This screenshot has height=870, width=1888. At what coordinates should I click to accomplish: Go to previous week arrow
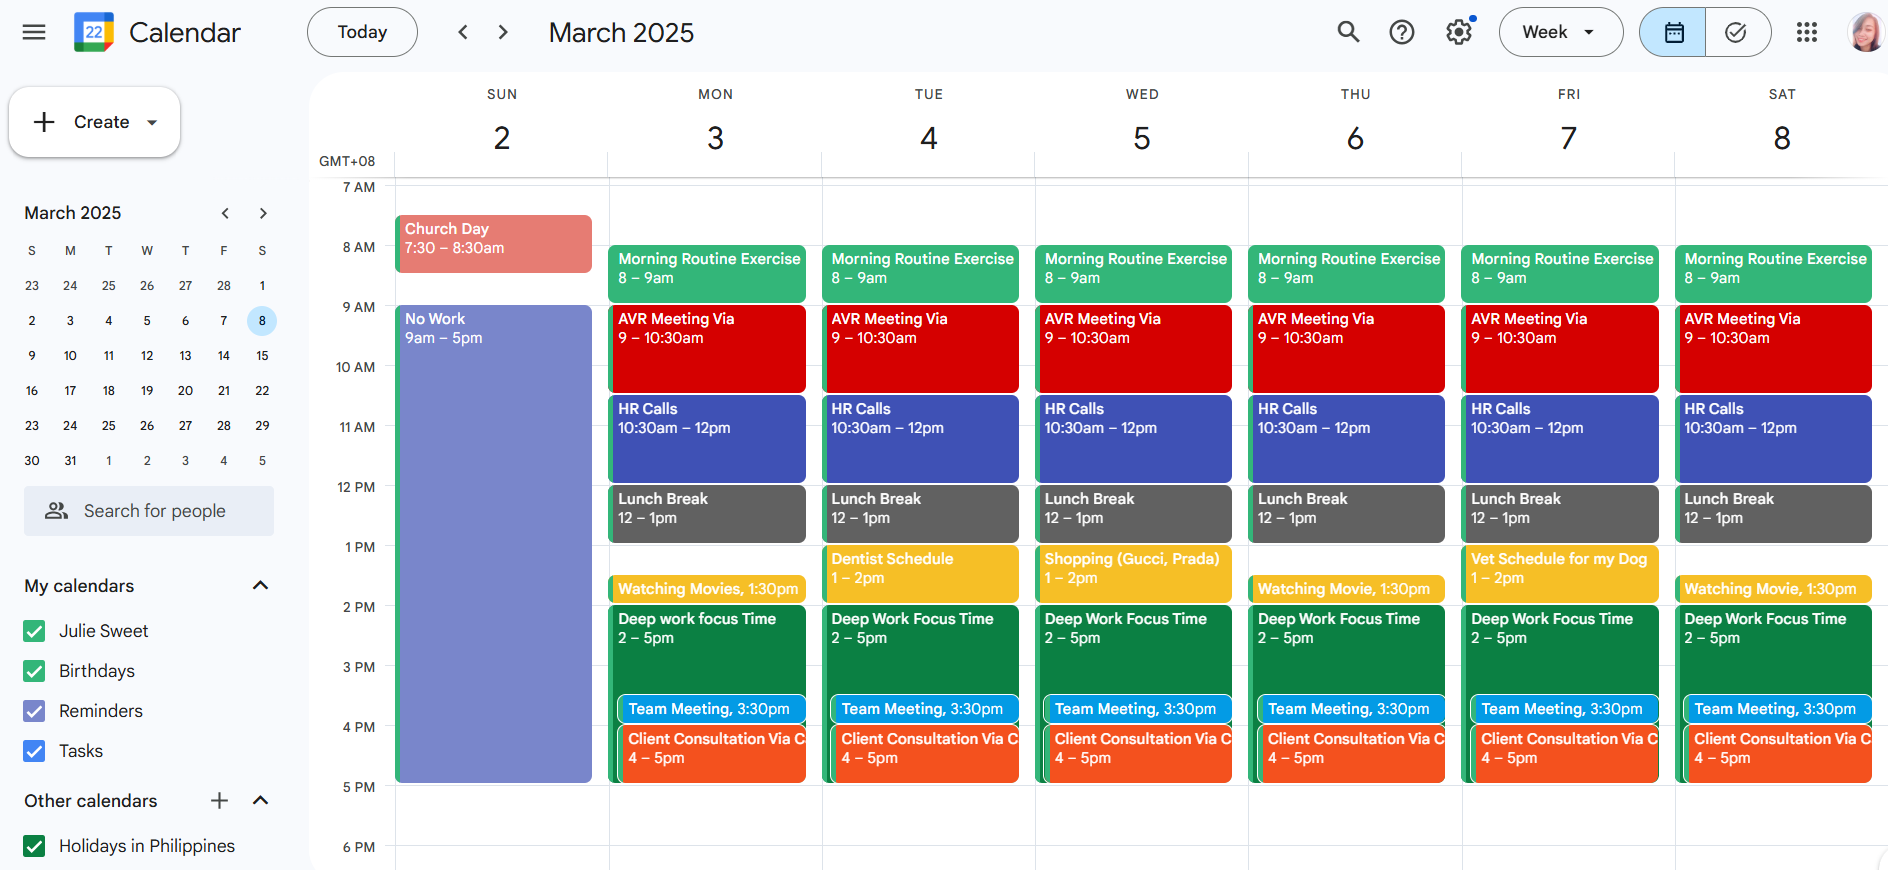(463, 32)
